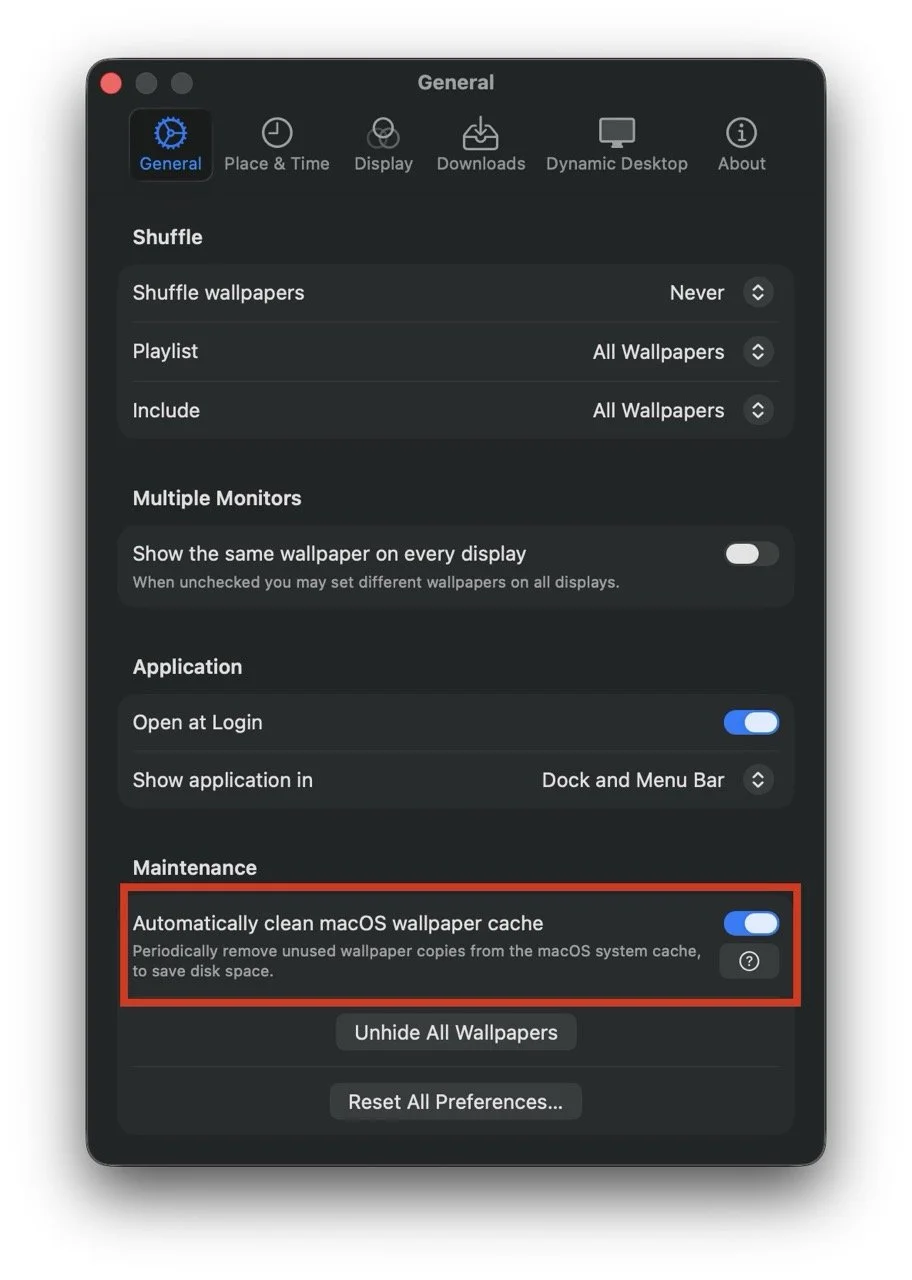Viewport: 912px width, 1280px height.
Task: Turn off Automatically clean macOS wallpaper cache
Action: [751, 923]
